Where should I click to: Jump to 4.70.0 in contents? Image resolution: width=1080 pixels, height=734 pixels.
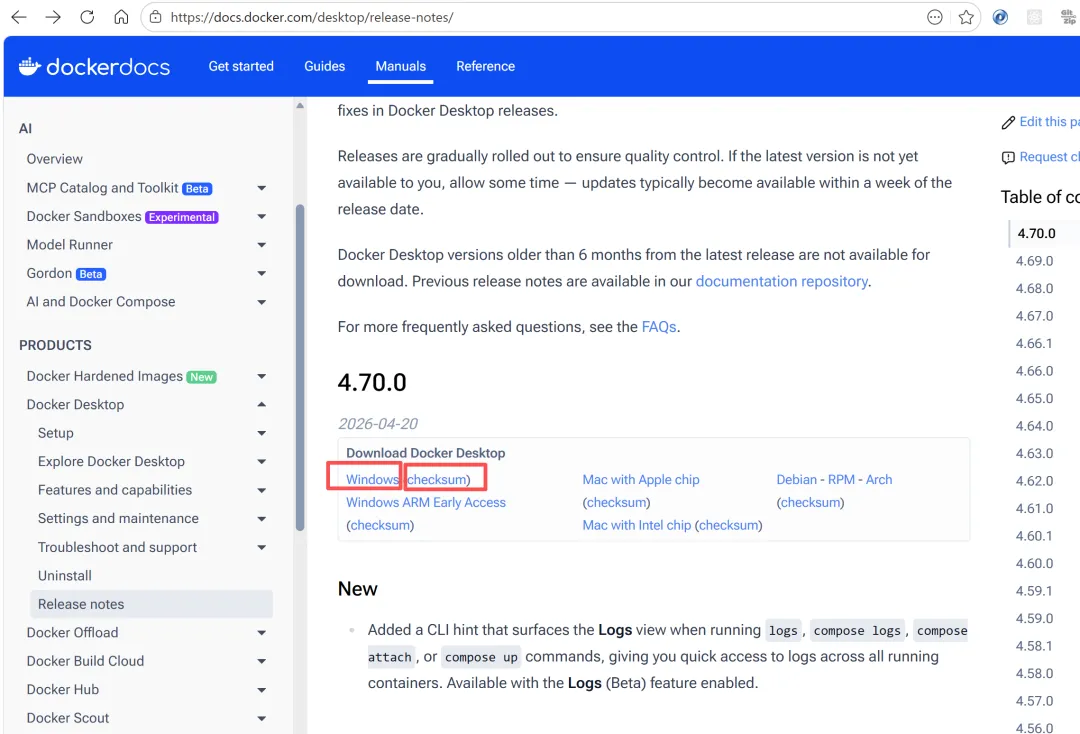(1036, 233)
